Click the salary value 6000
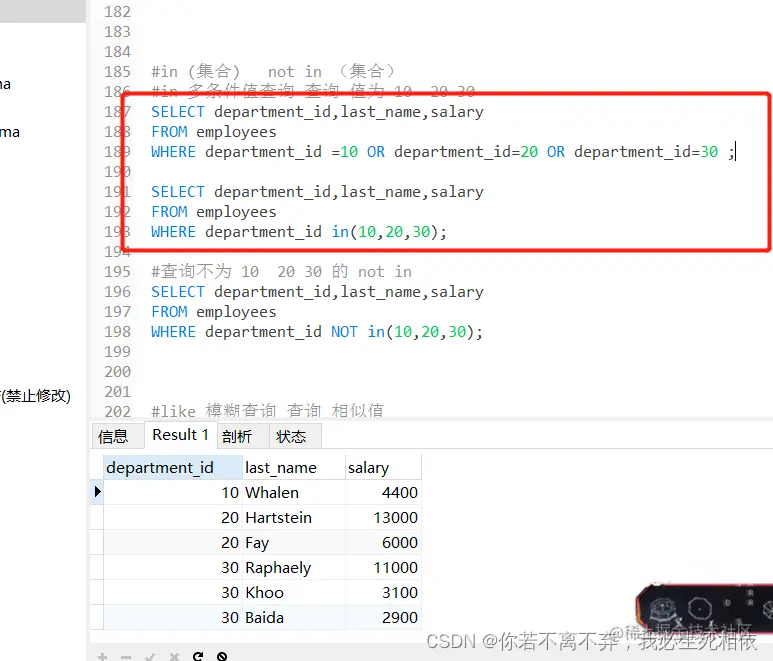 coord(383,543)
